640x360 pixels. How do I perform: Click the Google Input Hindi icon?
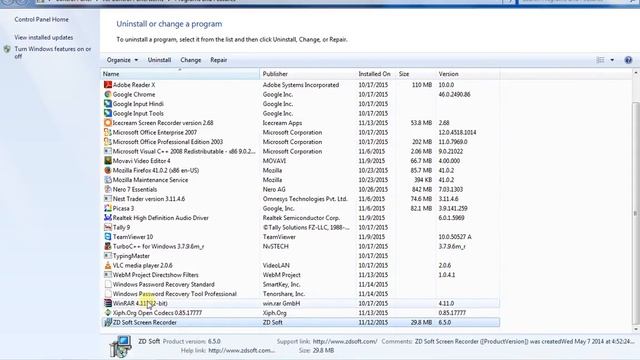pyautogui.click(x=108, y=104)
